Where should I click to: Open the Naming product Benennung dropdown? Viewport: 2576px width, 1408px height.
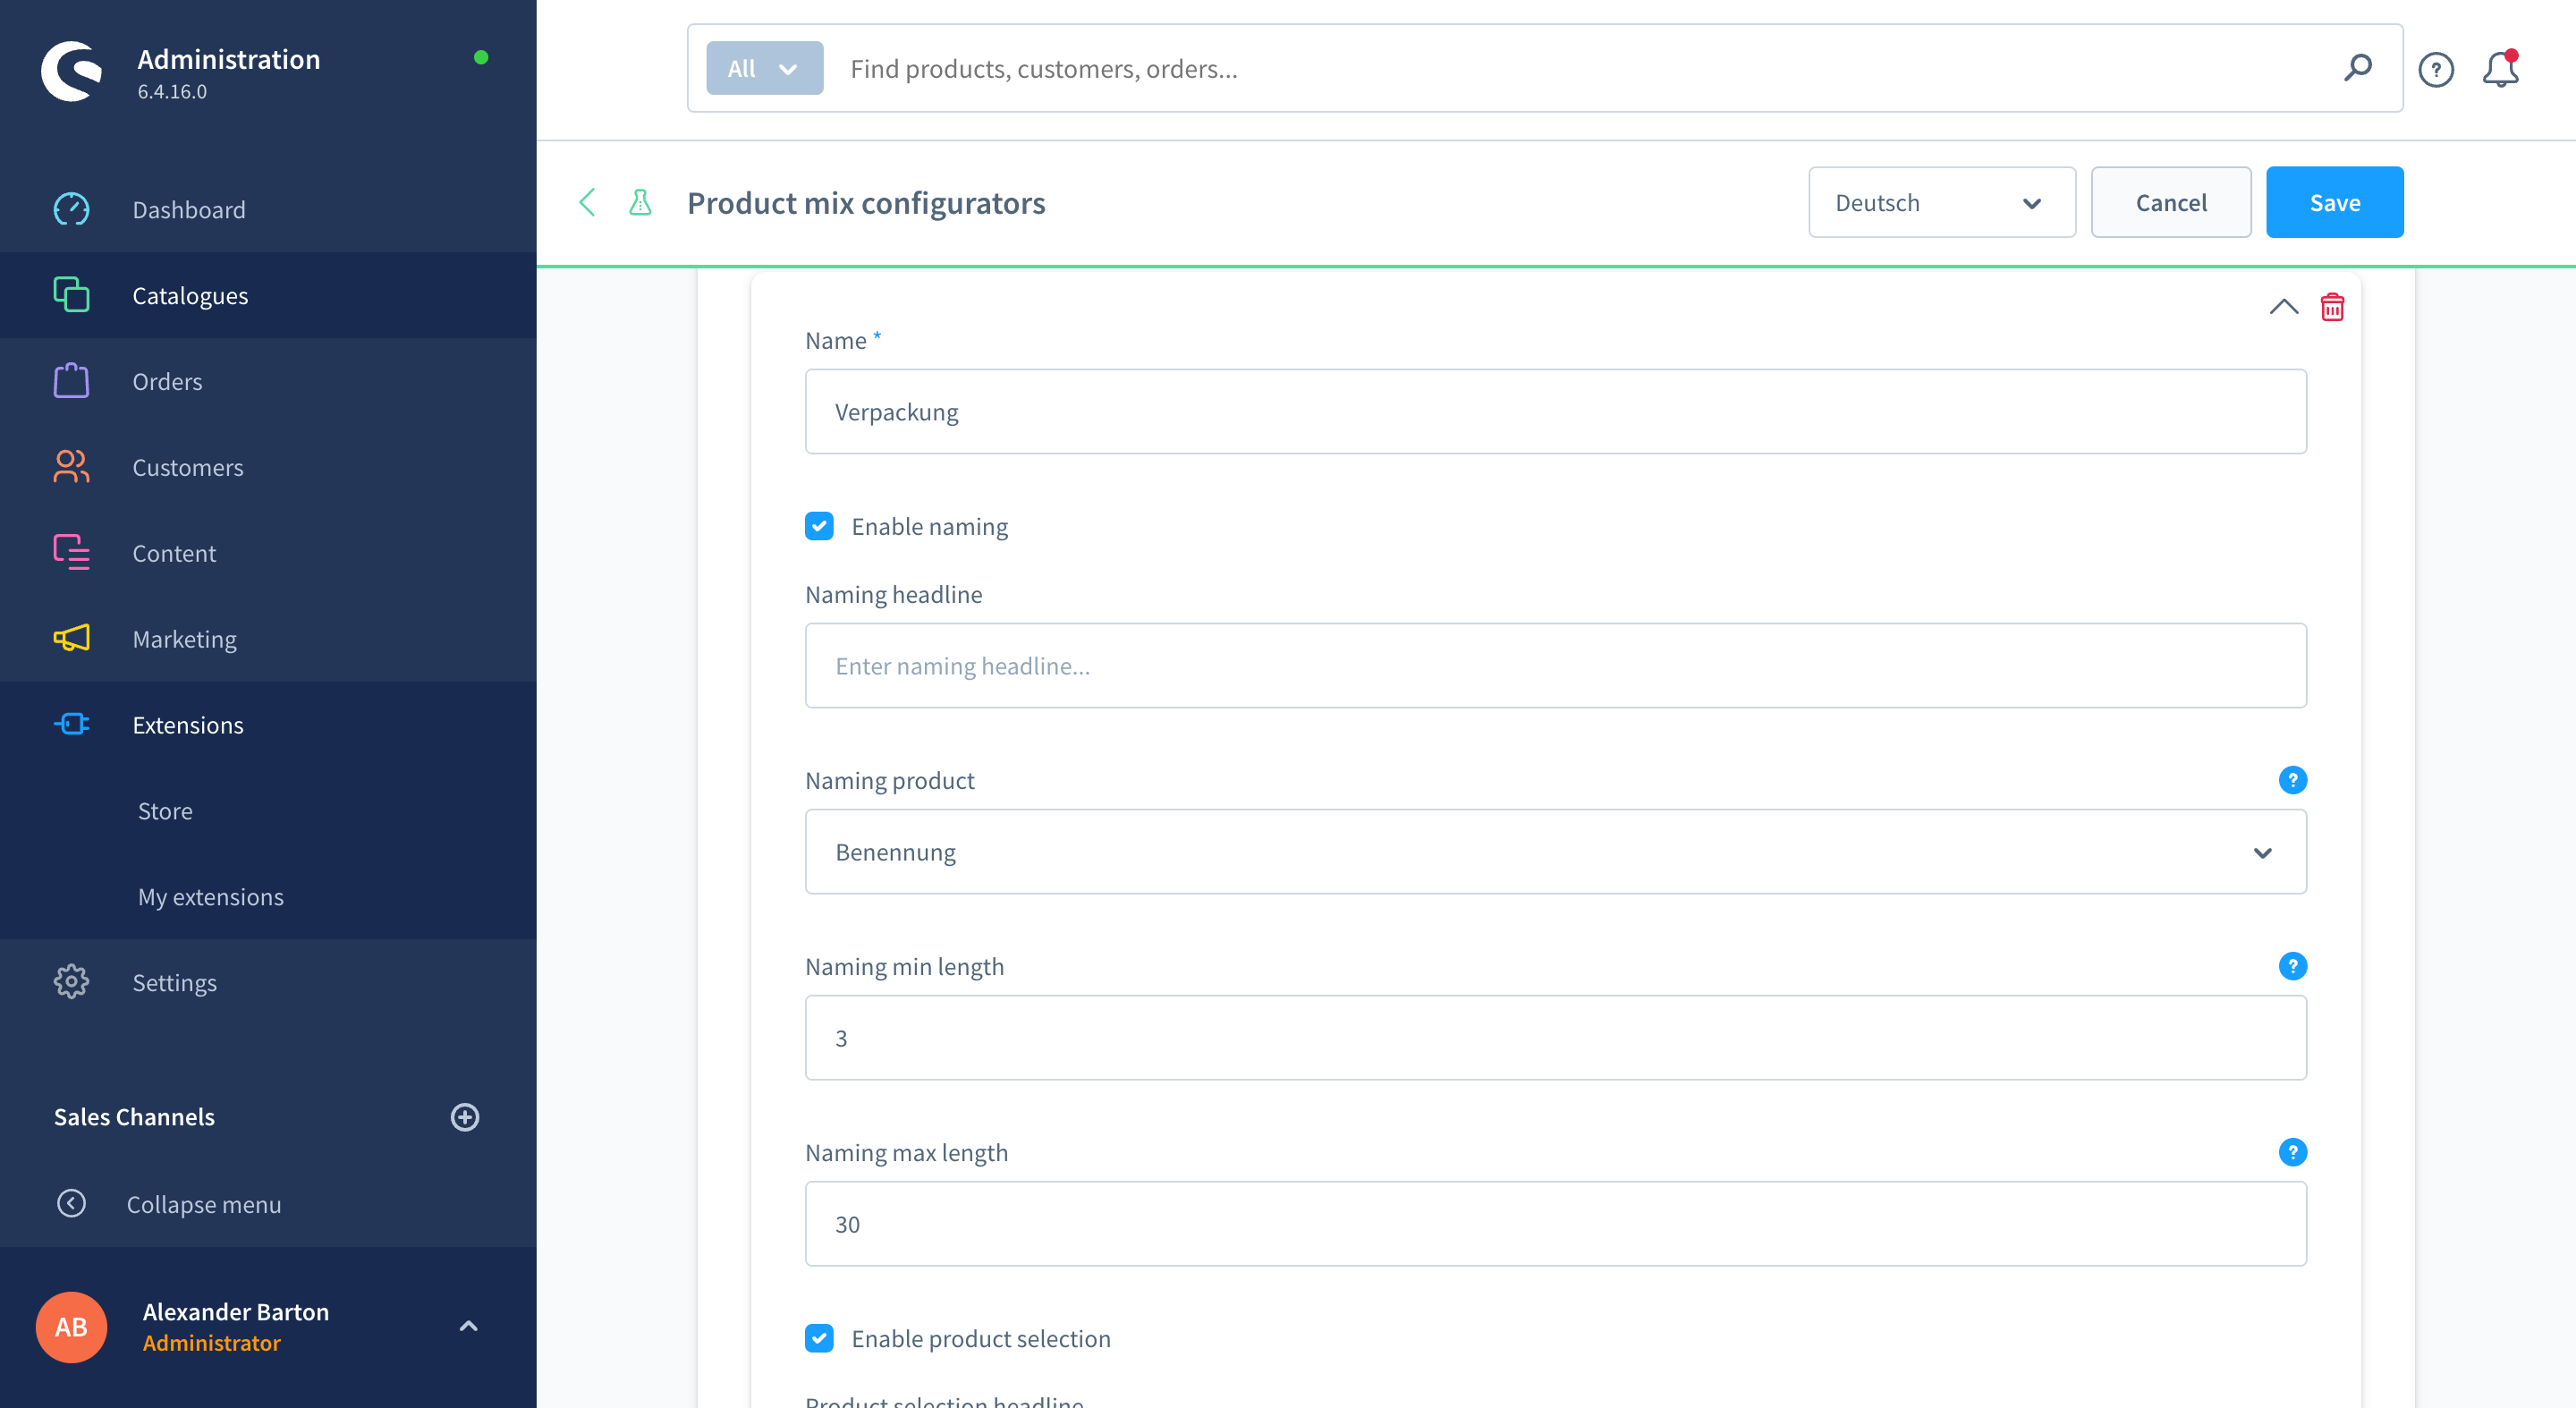[1555, 852]
